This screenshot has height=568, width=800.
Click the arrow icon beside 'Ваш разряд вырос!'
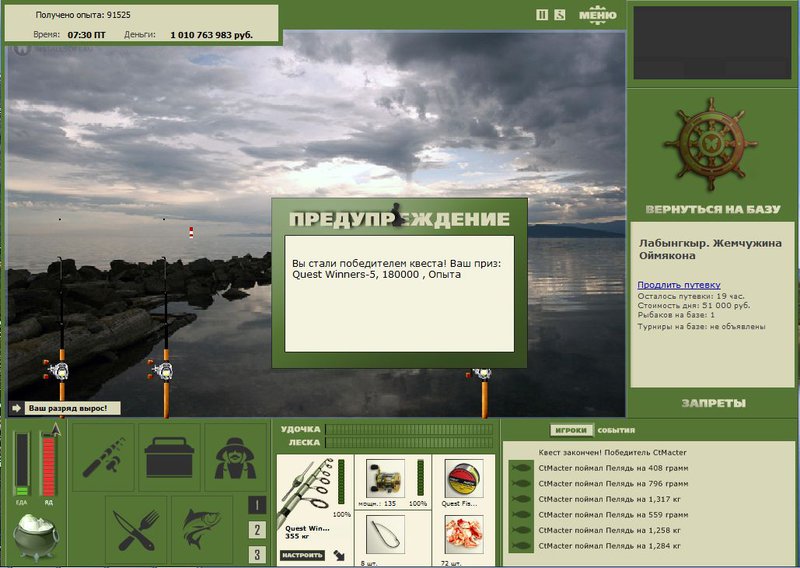[16, 408]
